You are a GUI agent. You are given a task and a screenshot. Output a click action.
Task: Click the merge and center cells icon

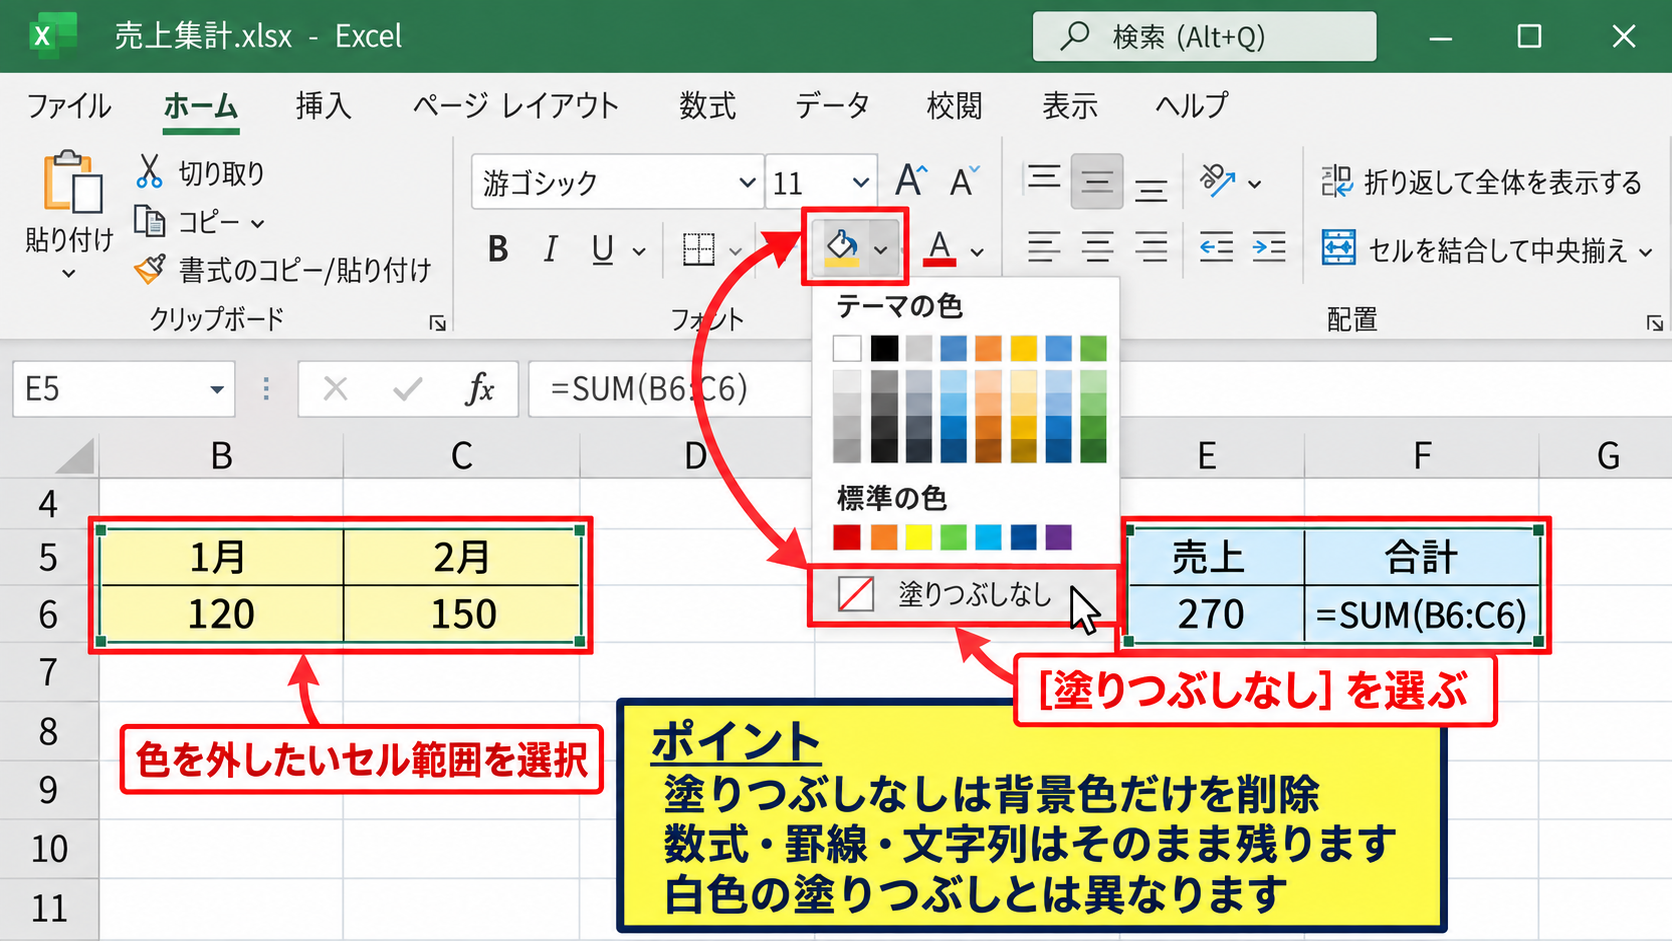[1338, 247]
